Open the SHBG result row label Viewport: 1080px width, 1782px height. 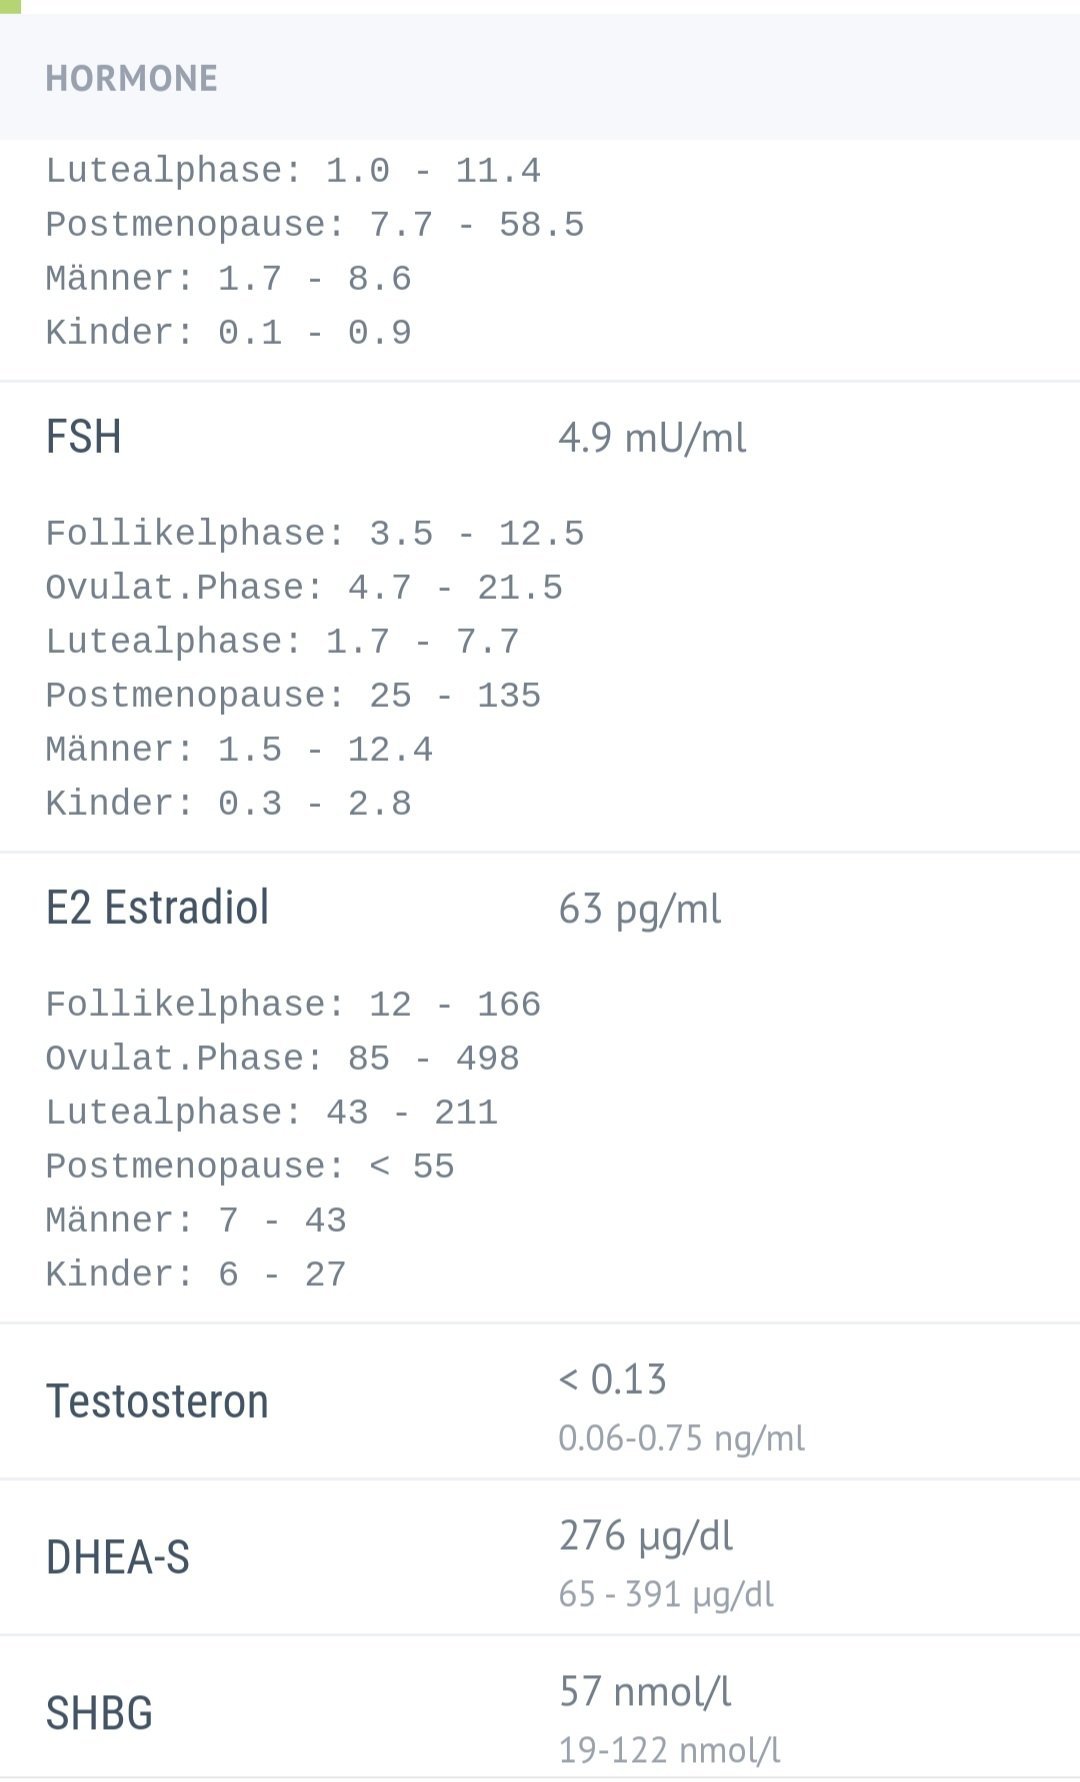pos(99,1713)
